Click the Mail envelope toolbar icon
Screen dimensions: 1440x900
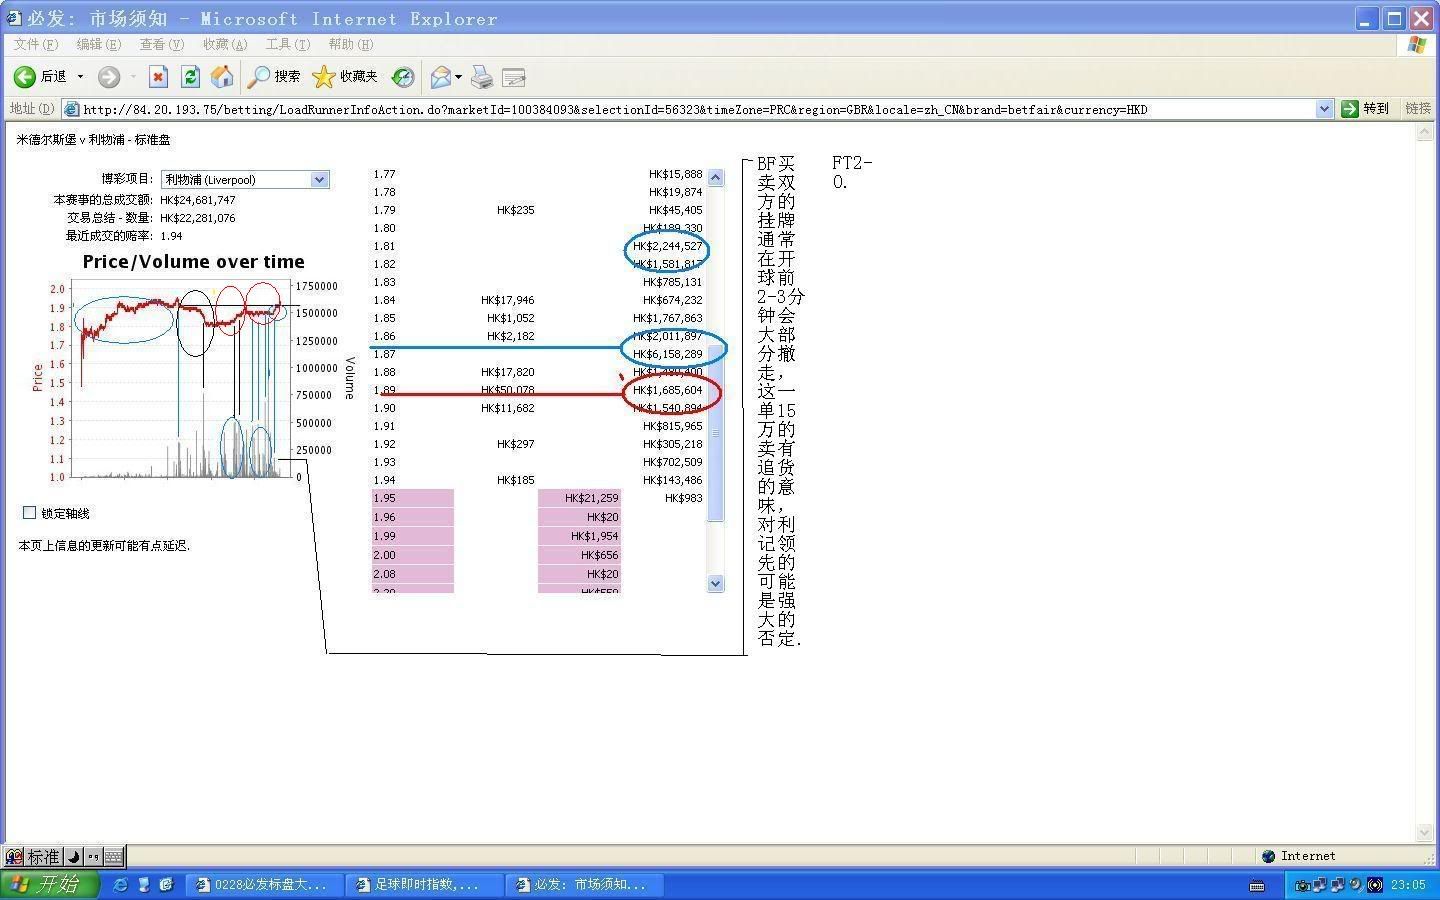(x=440, y=77)
